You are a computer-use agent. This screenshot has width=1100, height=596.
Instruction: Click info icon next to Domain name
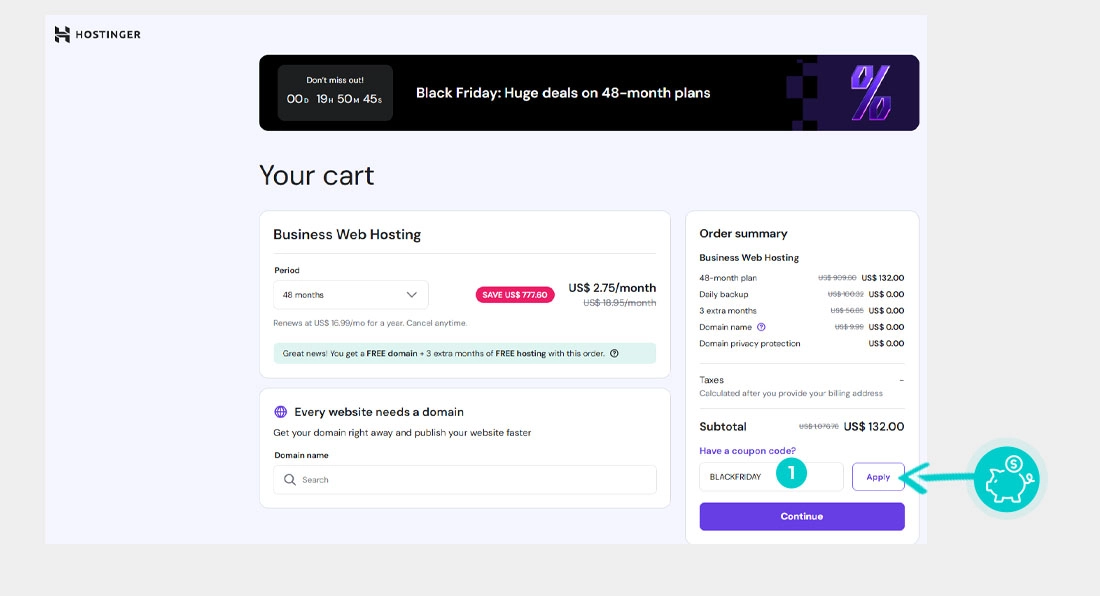point(762,327)
